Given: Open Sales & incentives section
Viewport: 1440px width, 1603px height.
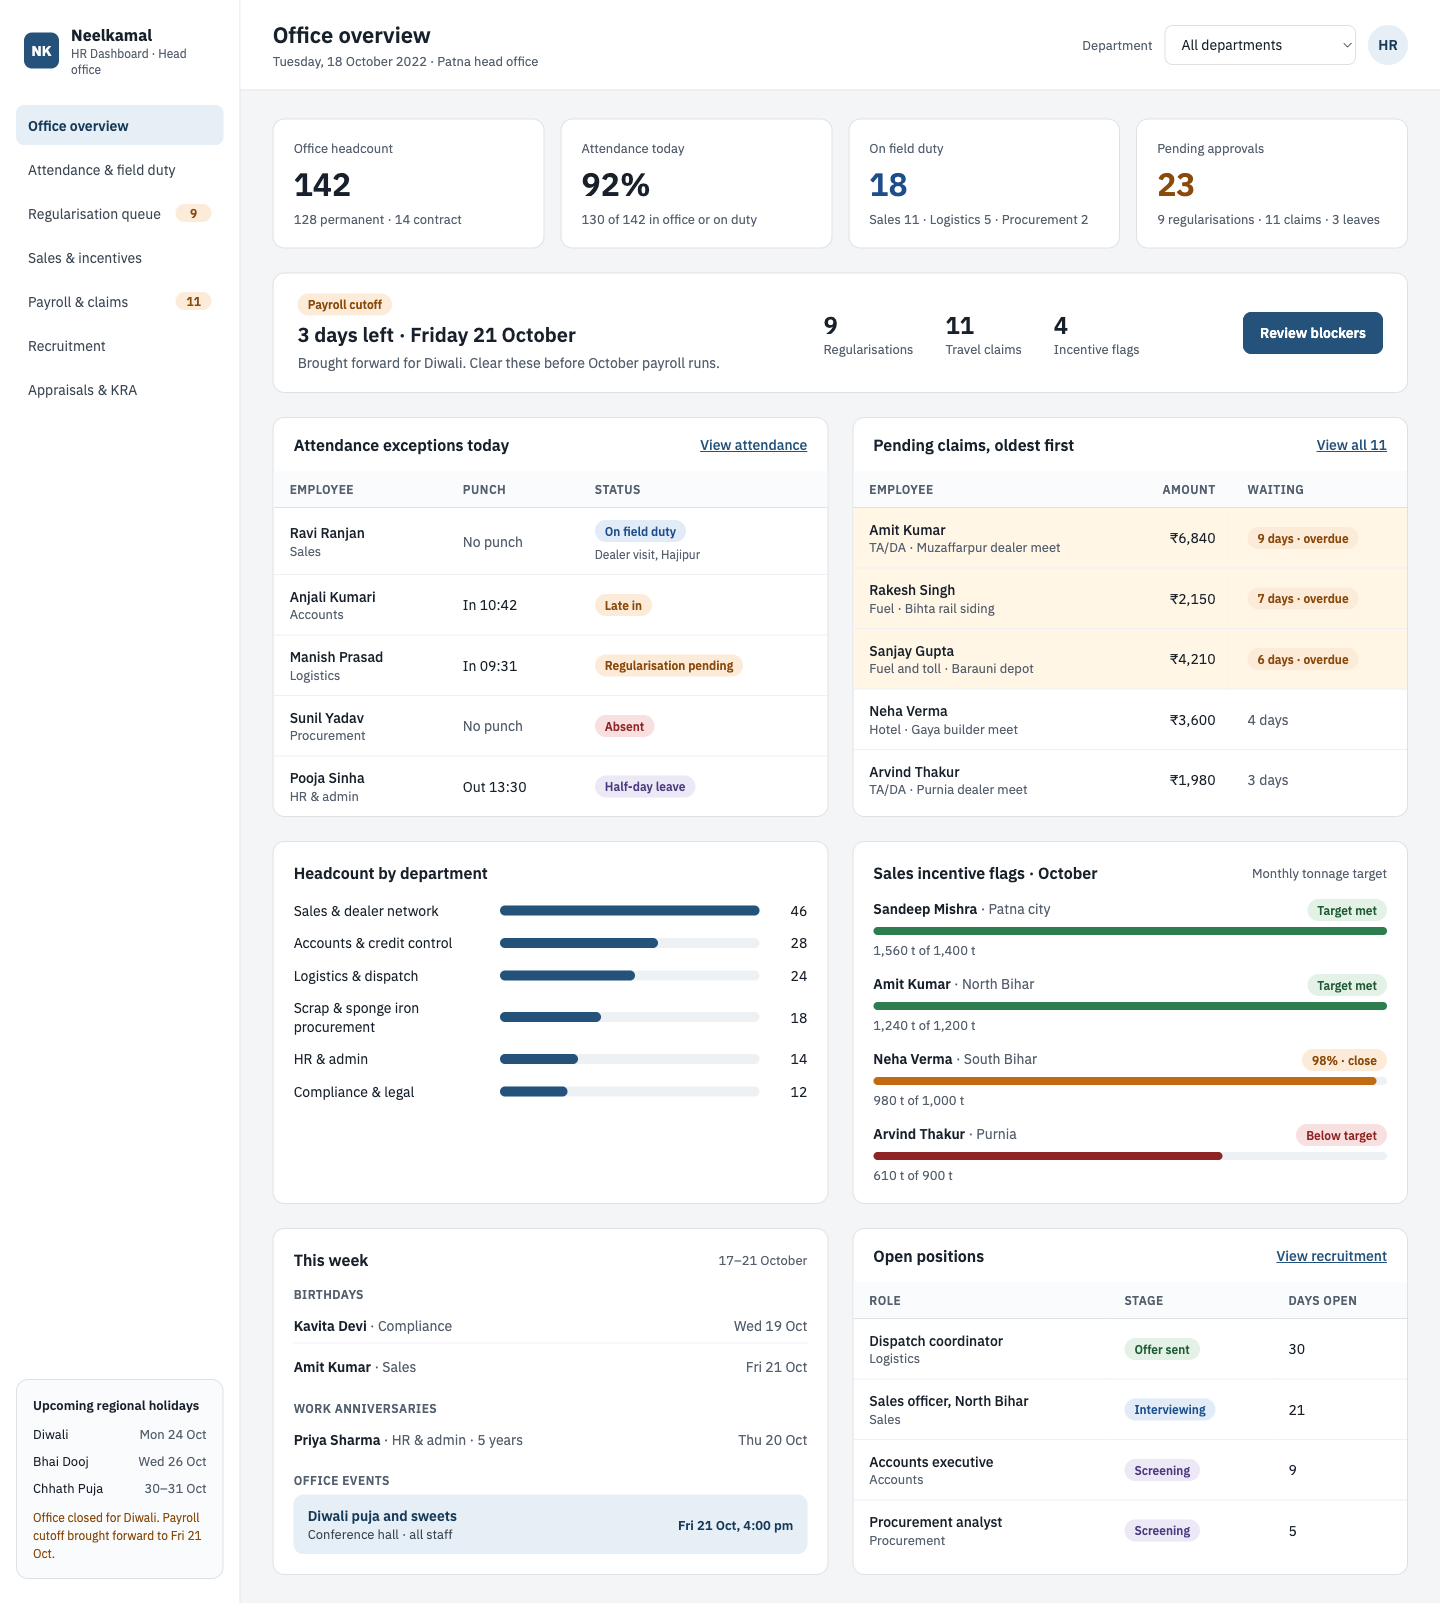Looking at the screenshot, I should (120, 258).
